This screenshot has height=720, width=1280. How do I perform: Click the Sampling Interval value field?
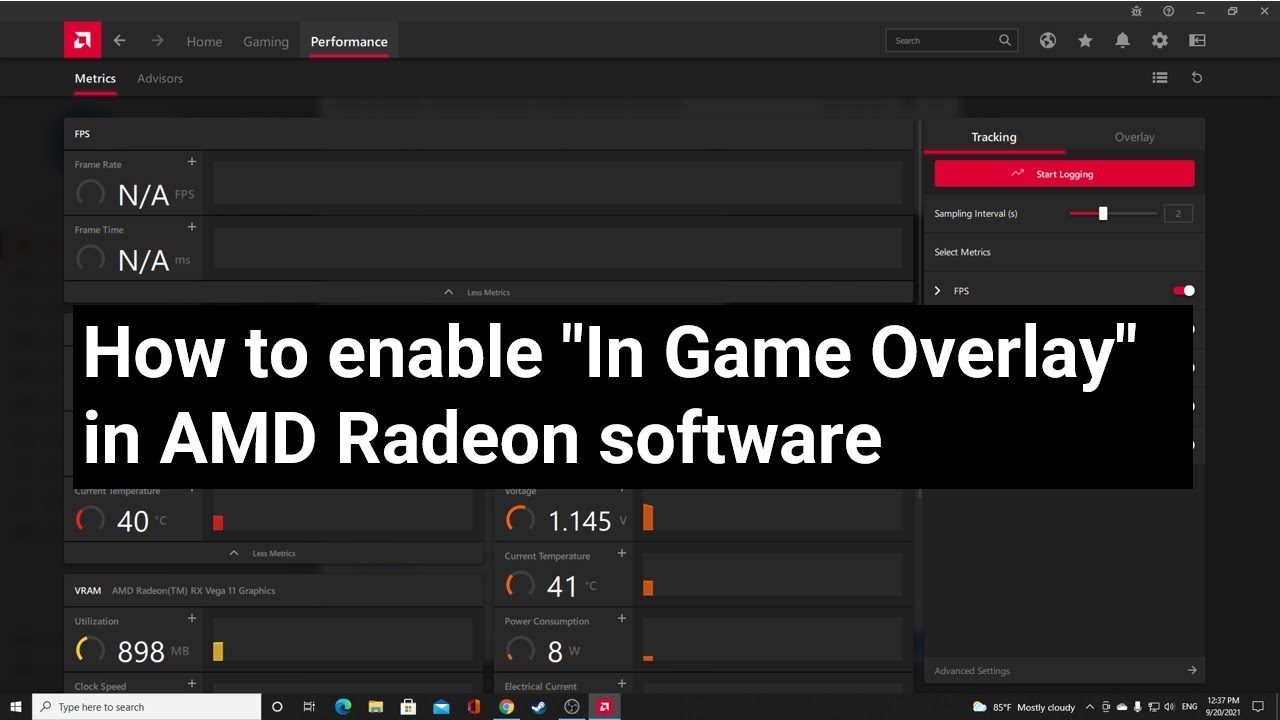[x=1178, y=214]
